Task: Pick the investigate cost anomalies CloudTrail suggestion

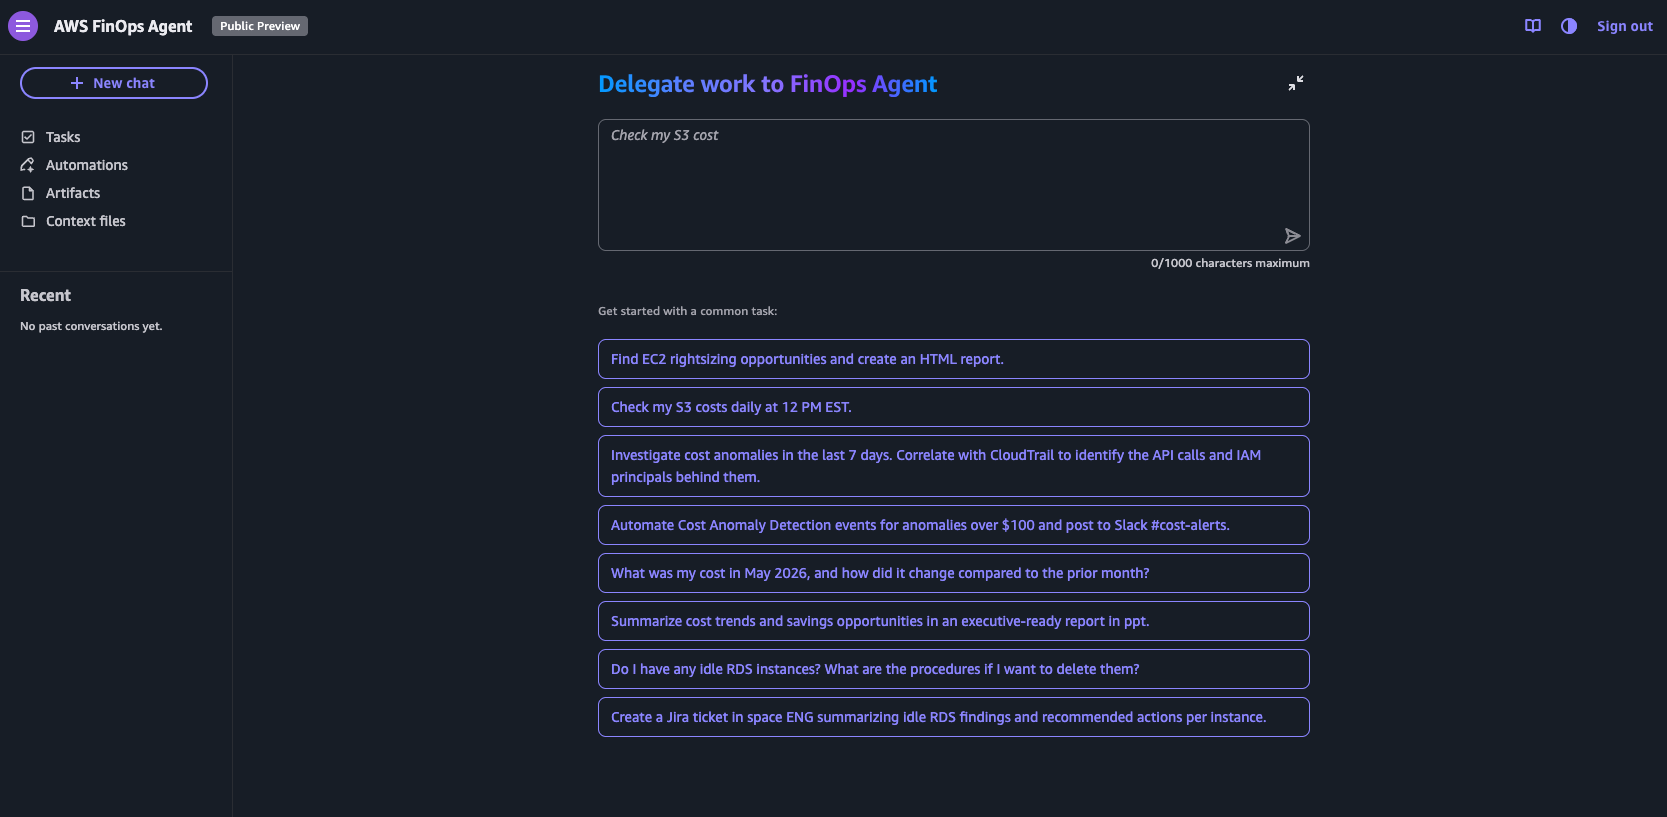Action: click(x=954, y=466)
